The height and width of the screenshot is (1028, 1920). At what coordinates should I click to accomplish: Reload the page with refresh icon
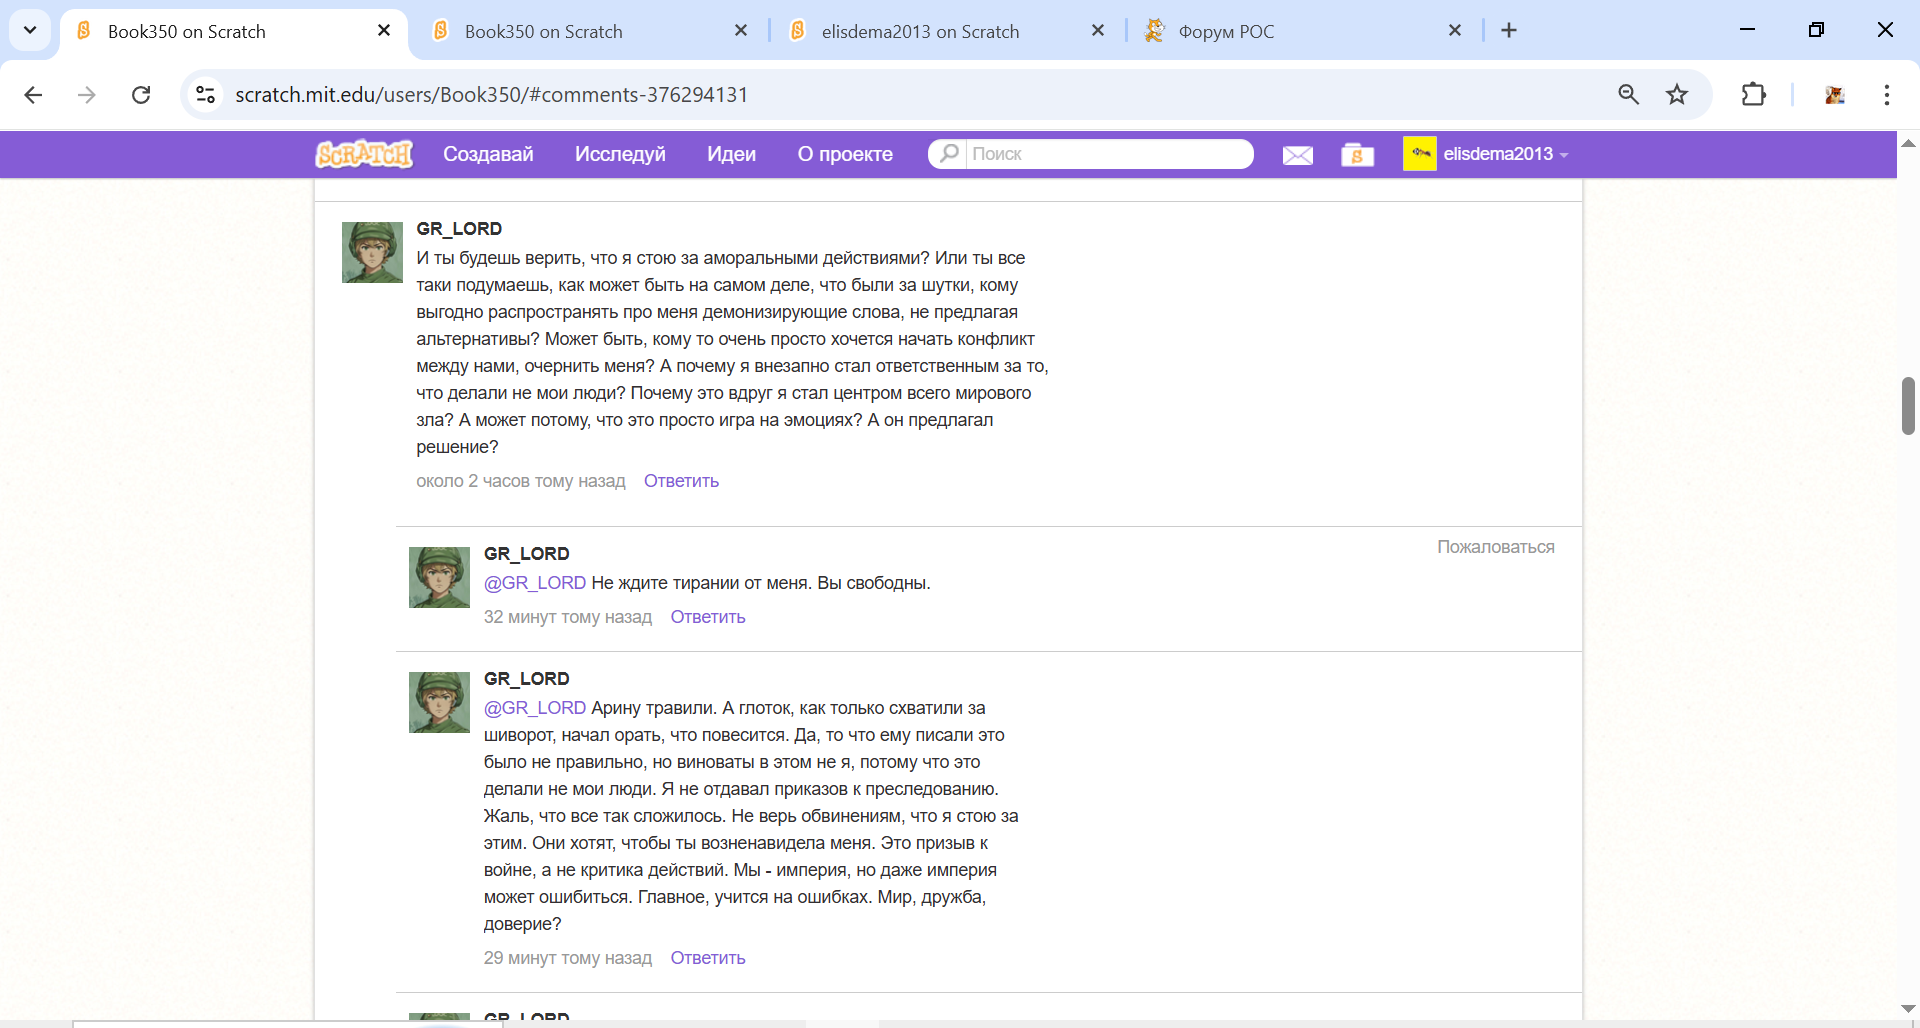141,95
